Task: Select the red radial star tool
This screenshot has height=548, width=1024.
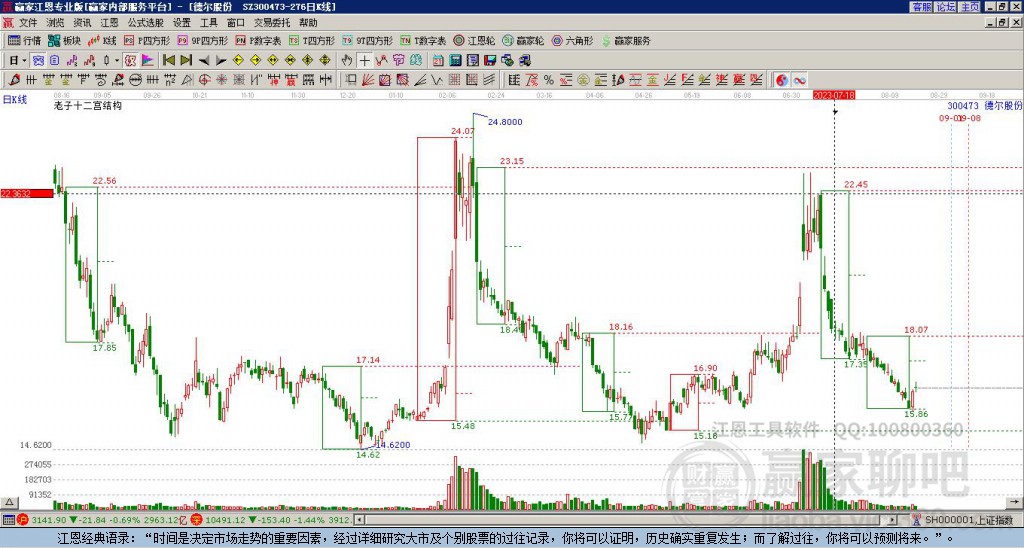Action: [x=221, y=80]
